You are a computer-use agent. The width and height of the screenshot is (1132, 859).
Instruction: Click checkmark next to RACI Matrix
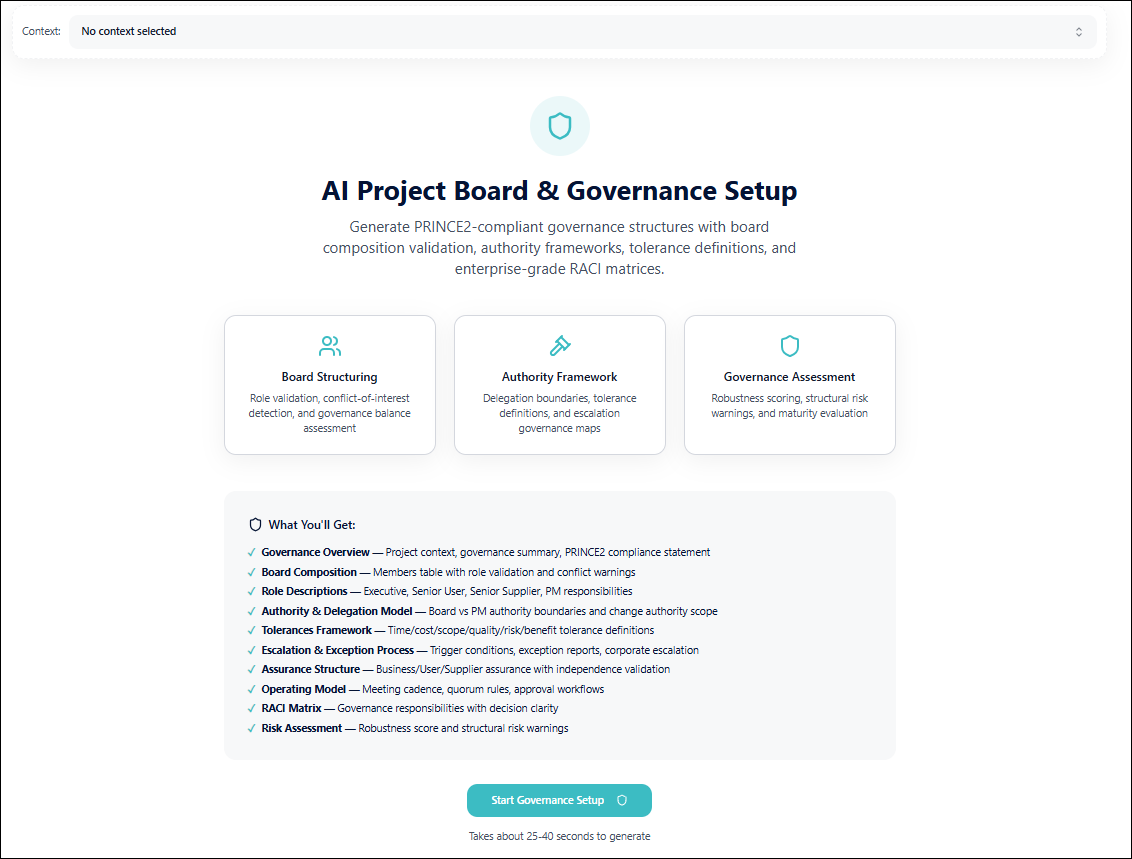(251, 708)
